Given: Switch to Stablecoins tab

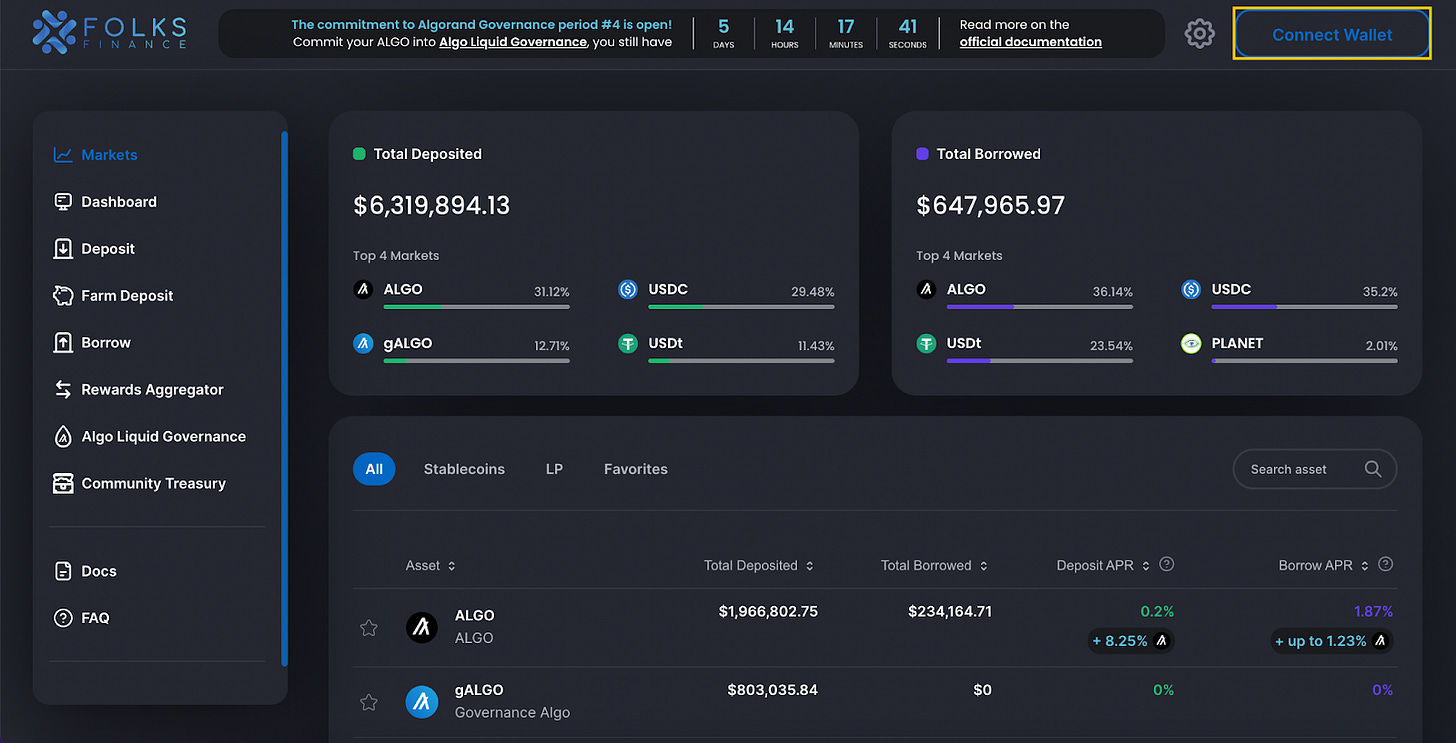Looking at the screenshot, I should (x=464, y=469).
